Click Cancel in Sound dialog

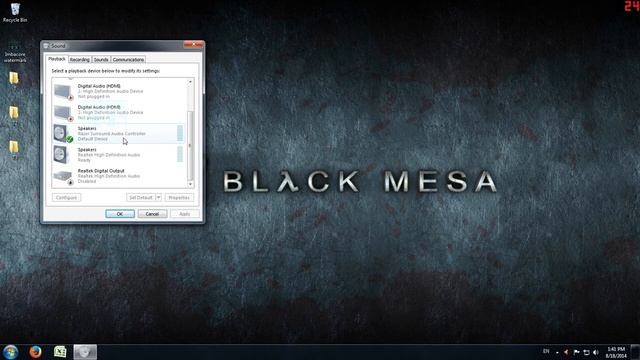(152, 214)
